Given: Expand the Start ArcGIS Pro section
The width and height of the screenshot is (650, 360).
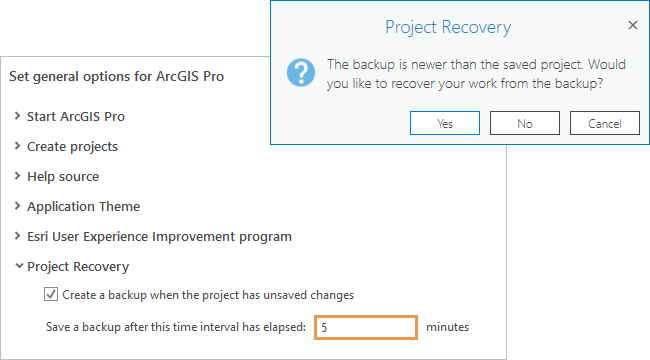Looking at the screenshot, I should pos(17,116).
